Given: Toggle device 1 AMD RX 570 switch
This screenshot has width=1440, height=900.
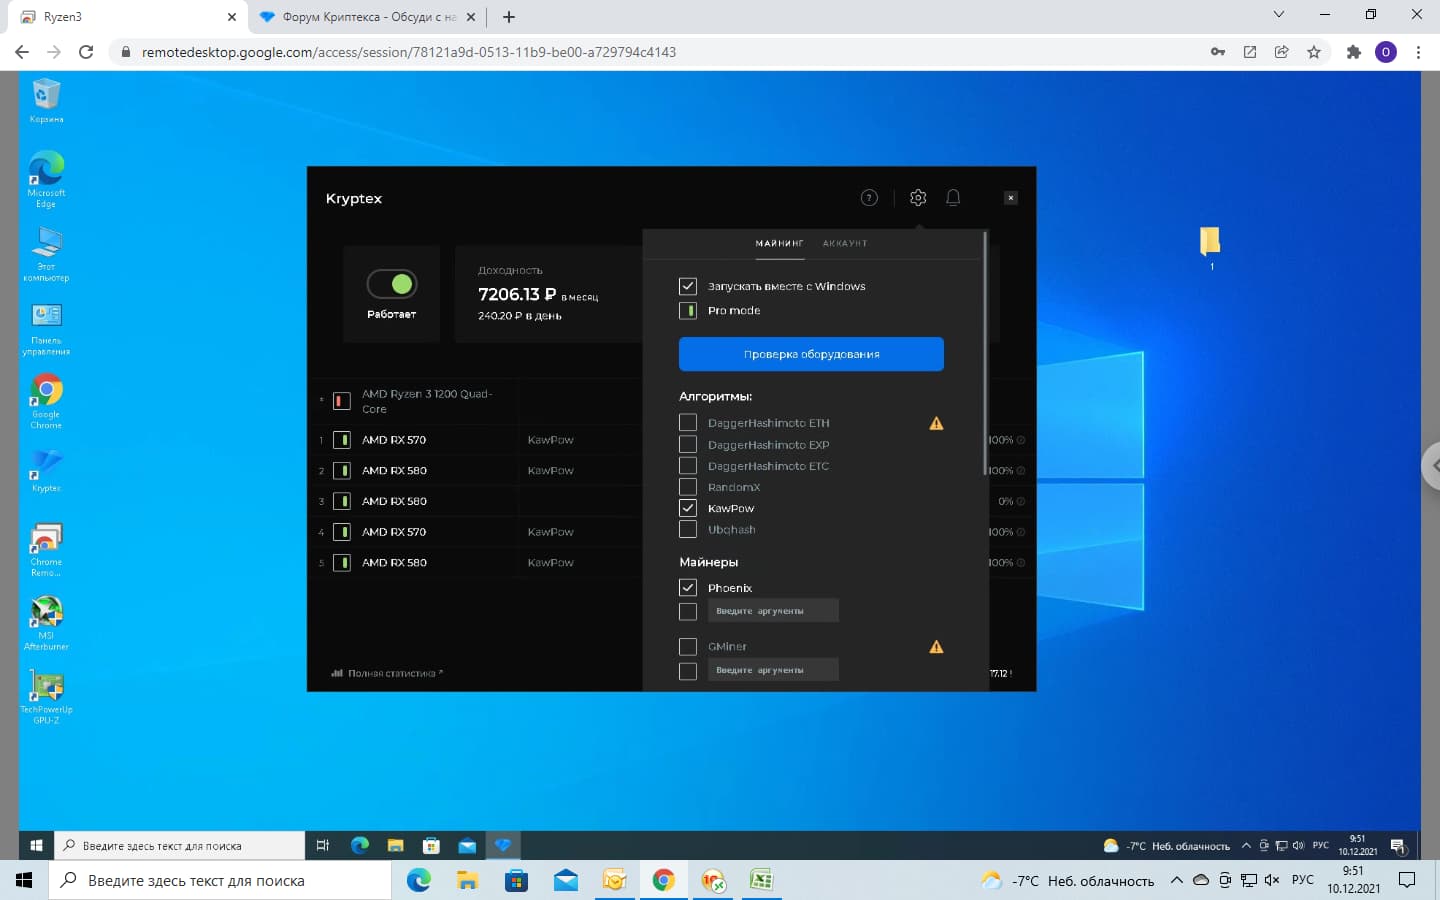Looking at the screenshot, I should click(x=341, y=440).
